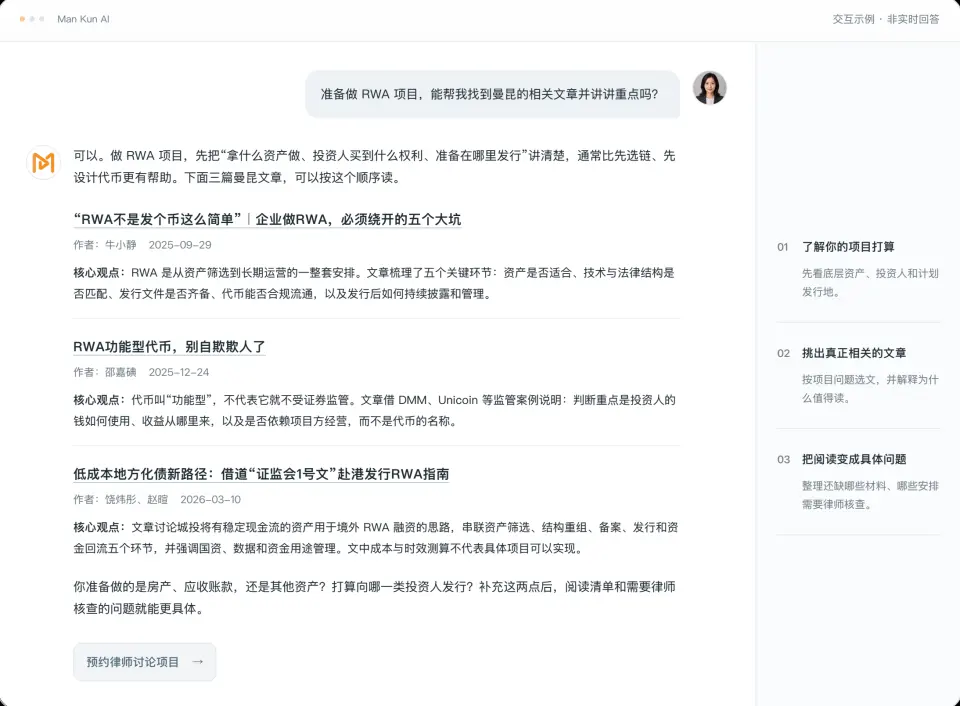This screenshot has height=706, width=960.
Task: Click the 交互示例 · 非实时回答 label
Action: (x=885, y=19)
